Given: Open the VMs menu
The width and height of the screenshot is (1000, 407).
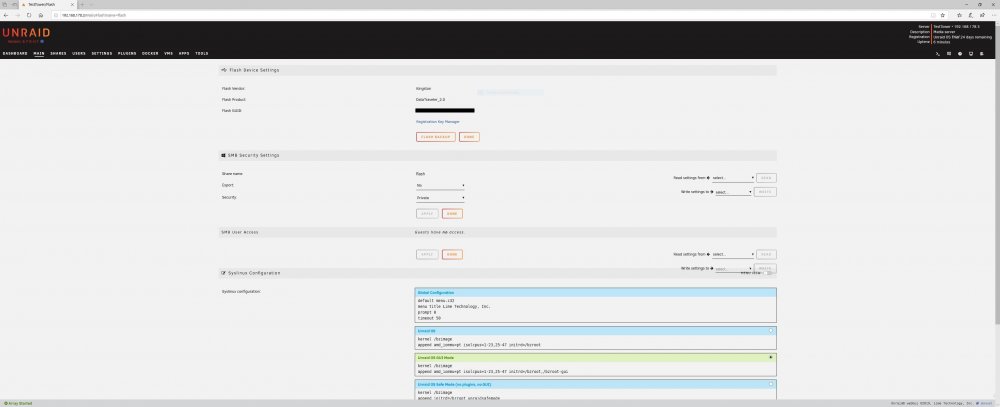Looking at the screenshot, I should [168, 54].
